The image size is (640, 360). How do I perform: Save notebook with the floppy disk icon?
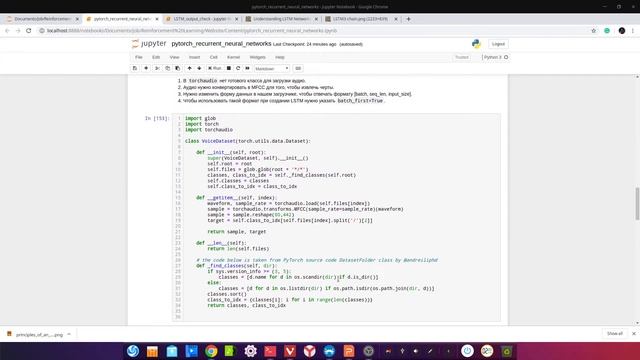(x=135, y=68)
